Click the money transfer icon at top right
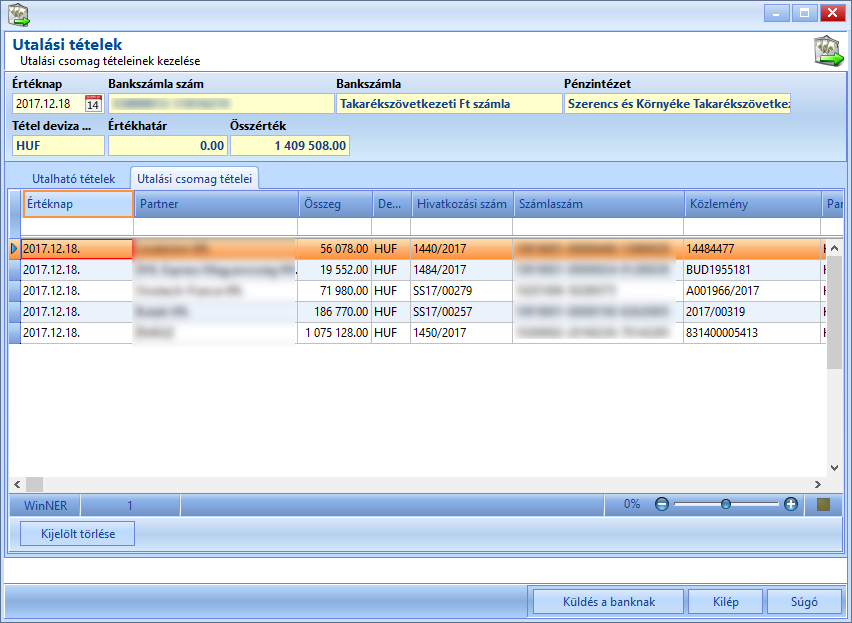The image size is (852, 623). pos(829,52)
